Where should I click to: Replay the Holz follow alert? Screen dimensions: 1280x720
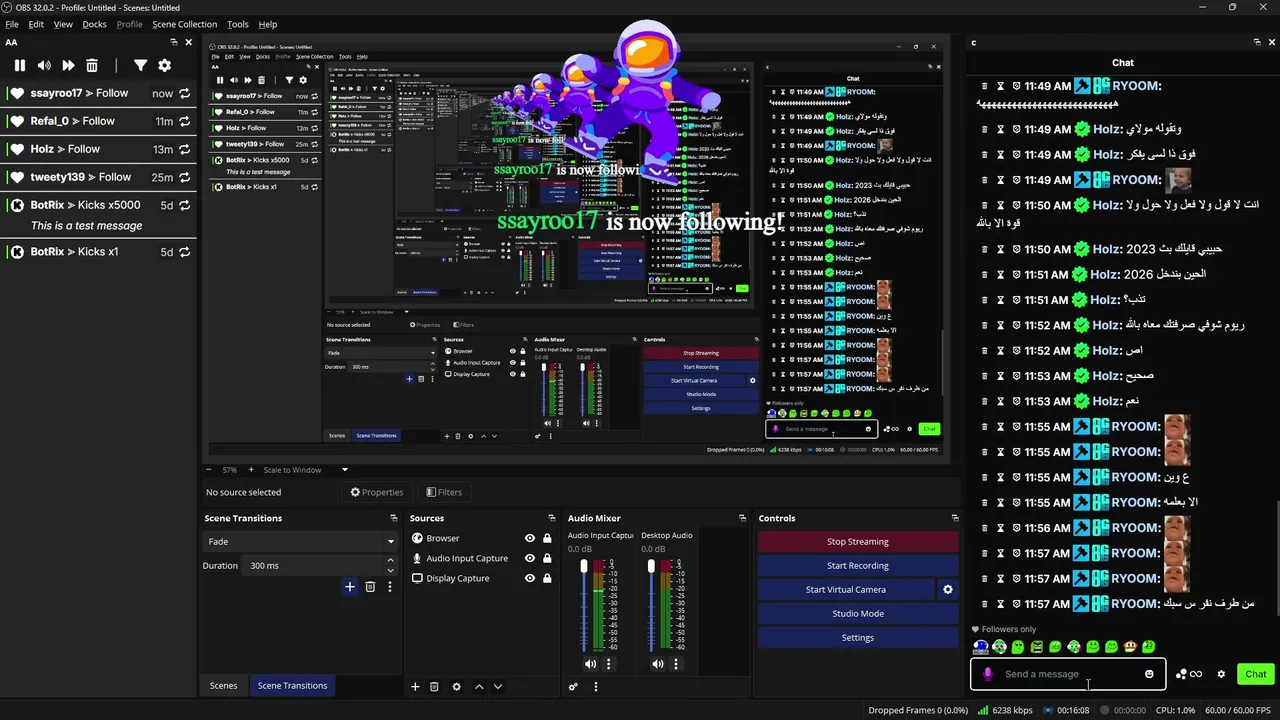(x=184, y=149)
